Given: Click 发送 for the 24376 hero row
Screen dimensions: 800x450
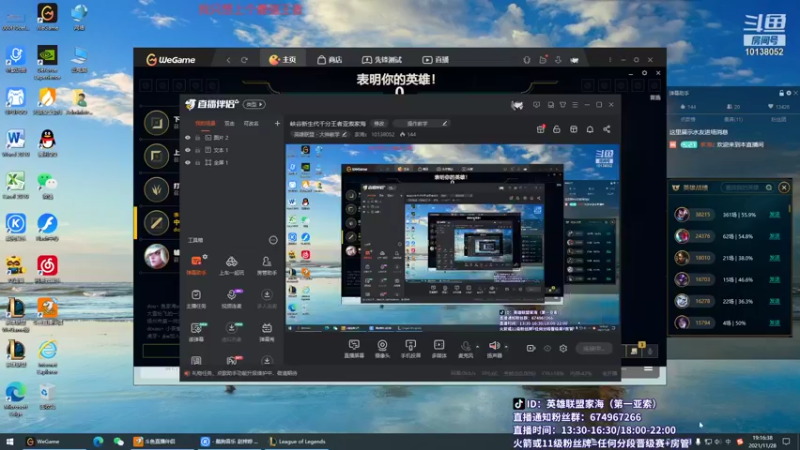Looking at the screenshot, I should 774,236.
